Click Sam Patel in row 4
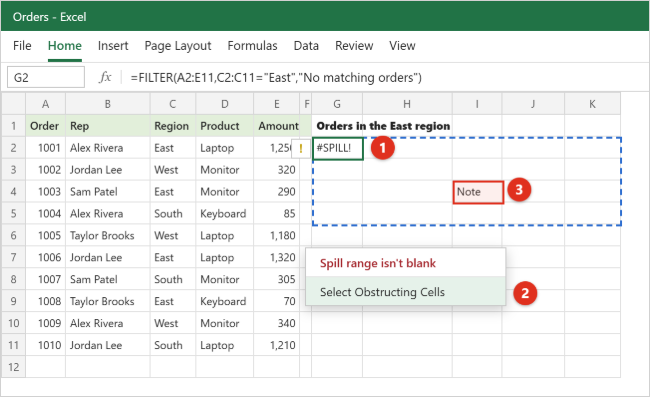The width and height of the screenshot is (650, 397). (x=108, y=192)
